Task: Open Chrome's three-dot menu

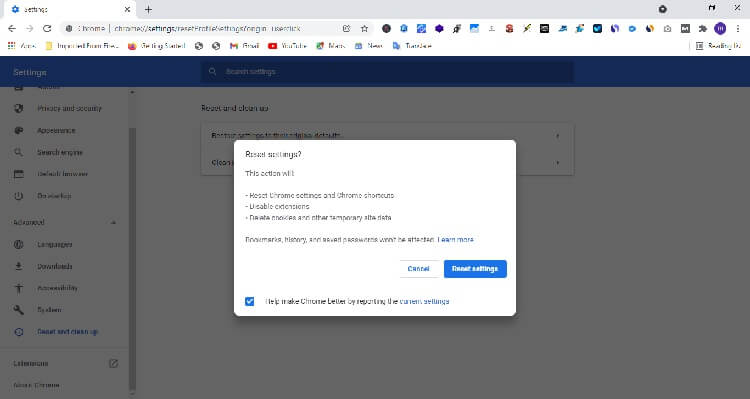Action: coord(738,29)
